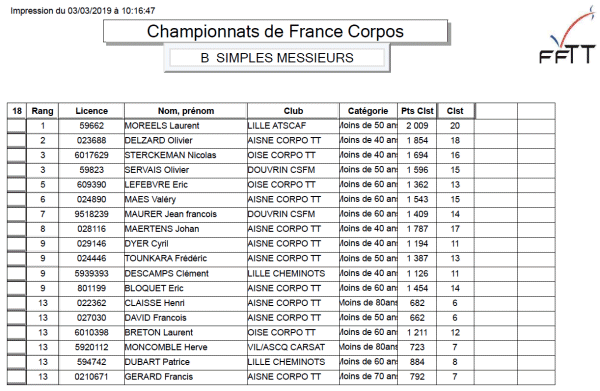Tick the checkbox beside MOREELS Laurent
Viewport: 600px width, 391px height.
coord(17,126)
